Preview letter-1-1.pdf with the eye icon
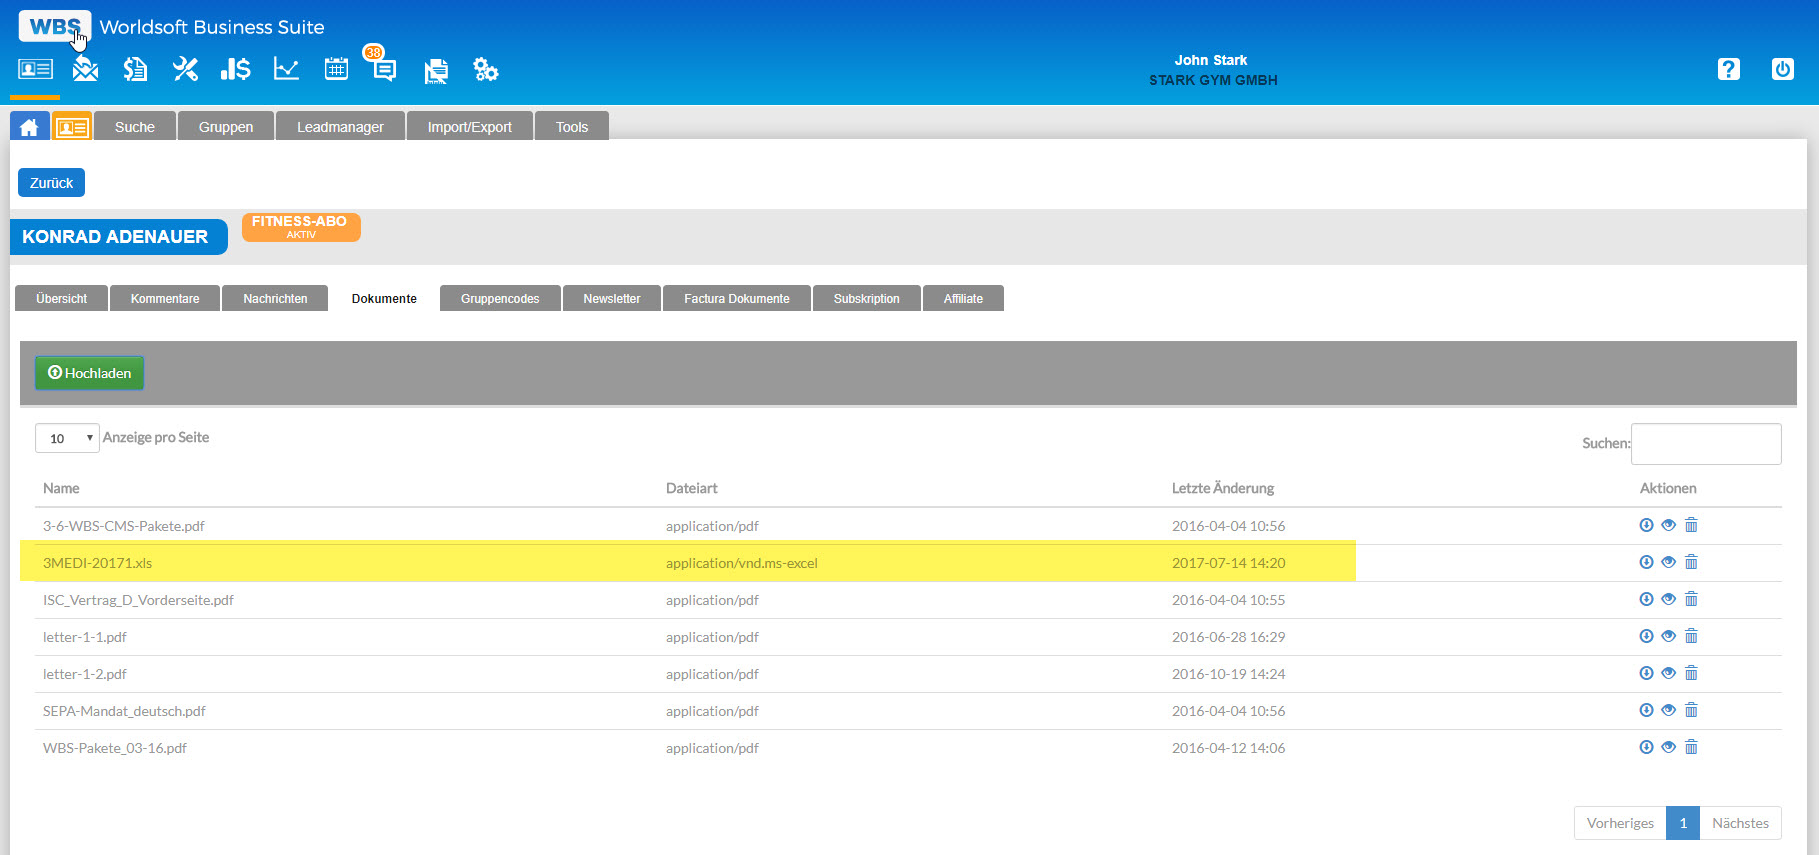Screen dimensions: 1819x855 pyautogui.click(x=1668, y=636)
